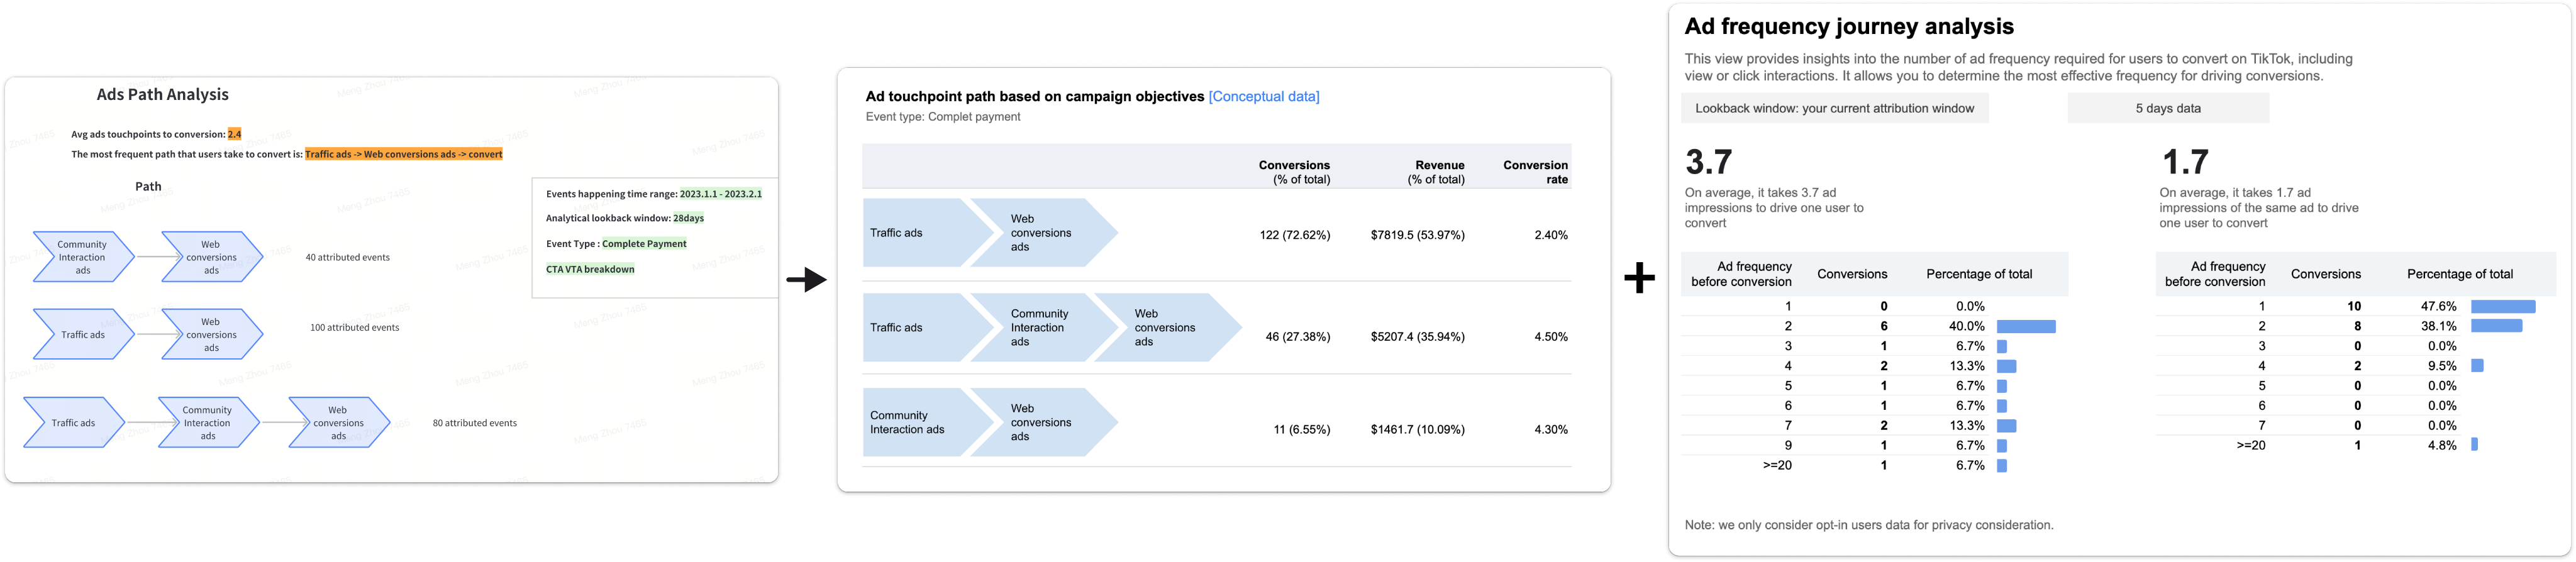Click the highlighted 2.4 average touchpoints value
Screen dimensions: 2576x562
click(x=234, y=134)
